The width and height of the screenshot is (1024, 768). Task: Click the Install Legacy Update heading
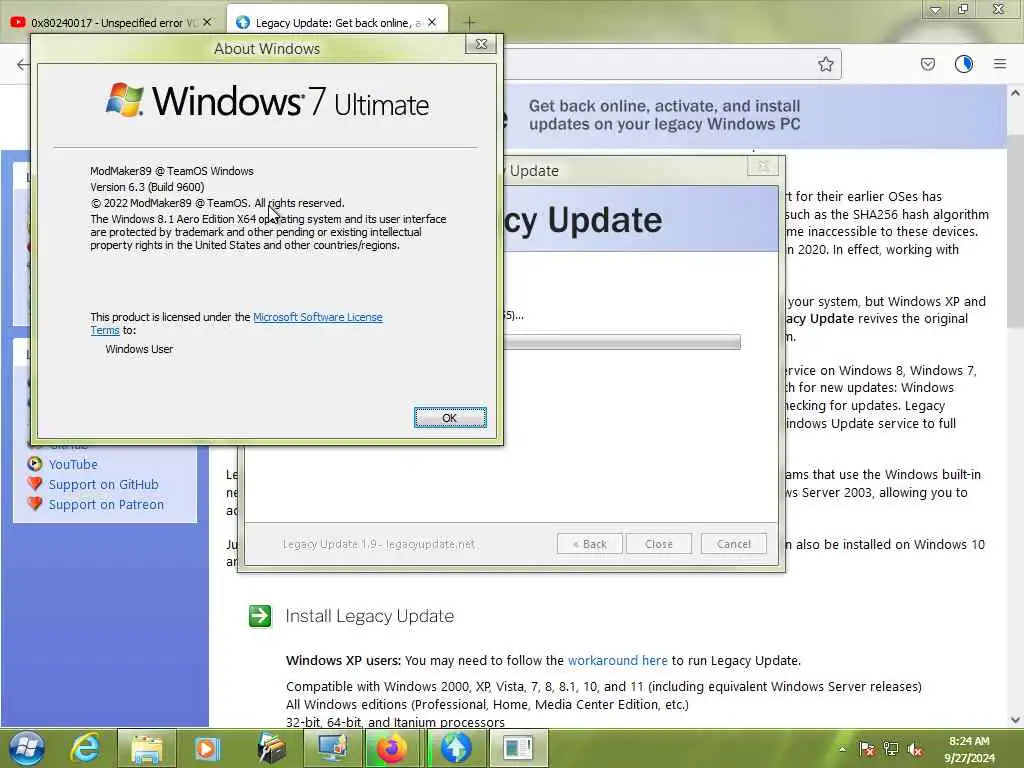click(370, 616)
